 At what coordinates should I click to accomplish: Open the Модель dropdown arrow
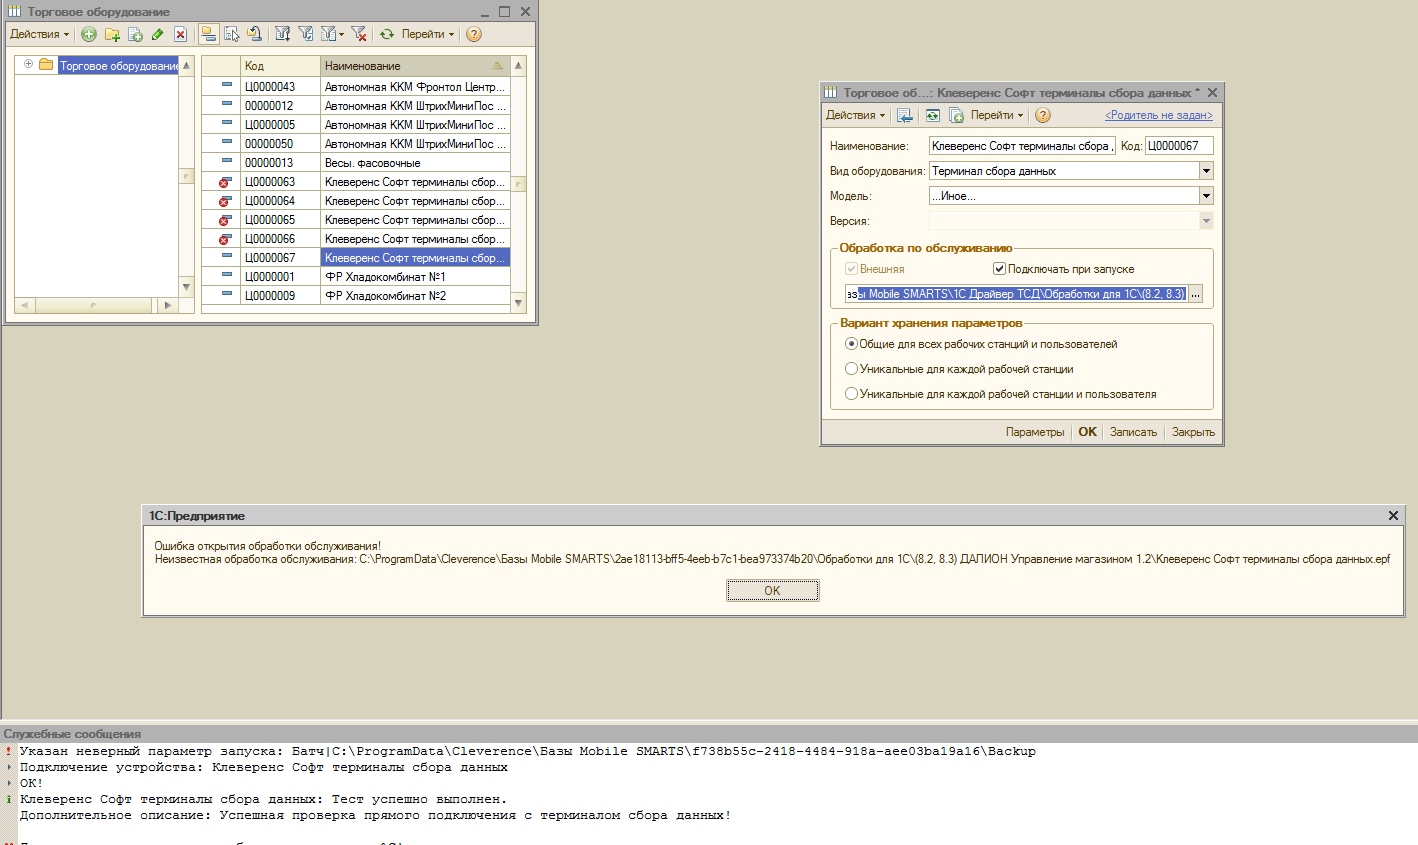(x=1206, y=196)
